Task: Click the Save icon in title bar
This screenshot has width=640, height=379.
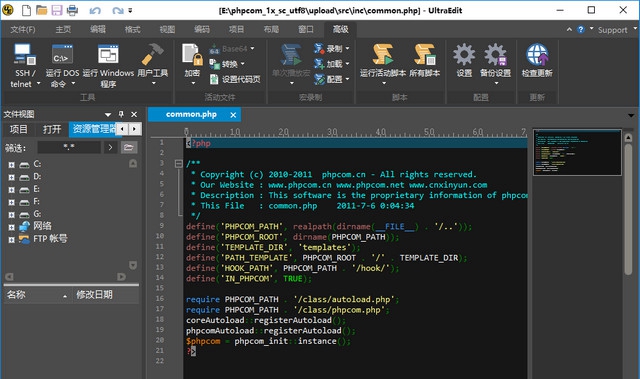Action: click(x=57, y=10)
